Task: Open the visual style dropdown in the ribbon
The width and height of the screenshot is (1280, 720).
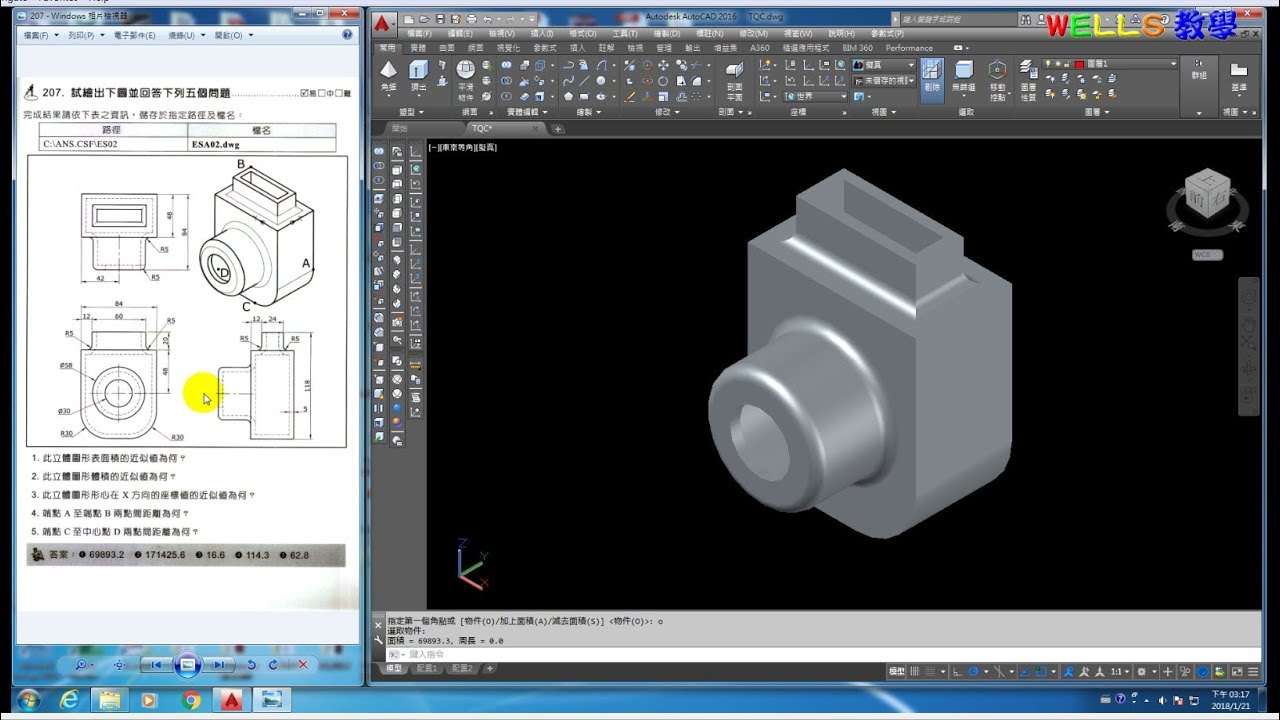Action: pyautogui.click(x=884, y=65)
